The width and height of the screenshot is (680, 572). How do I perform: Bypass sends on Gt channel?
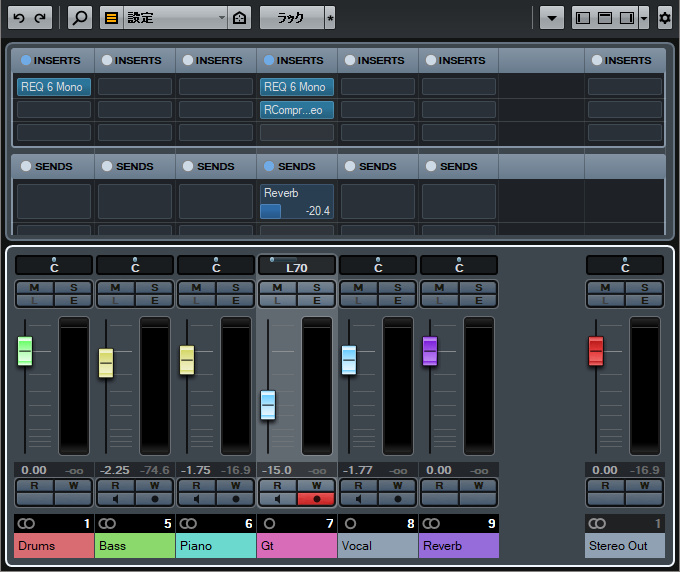click(x=269, y=166)
